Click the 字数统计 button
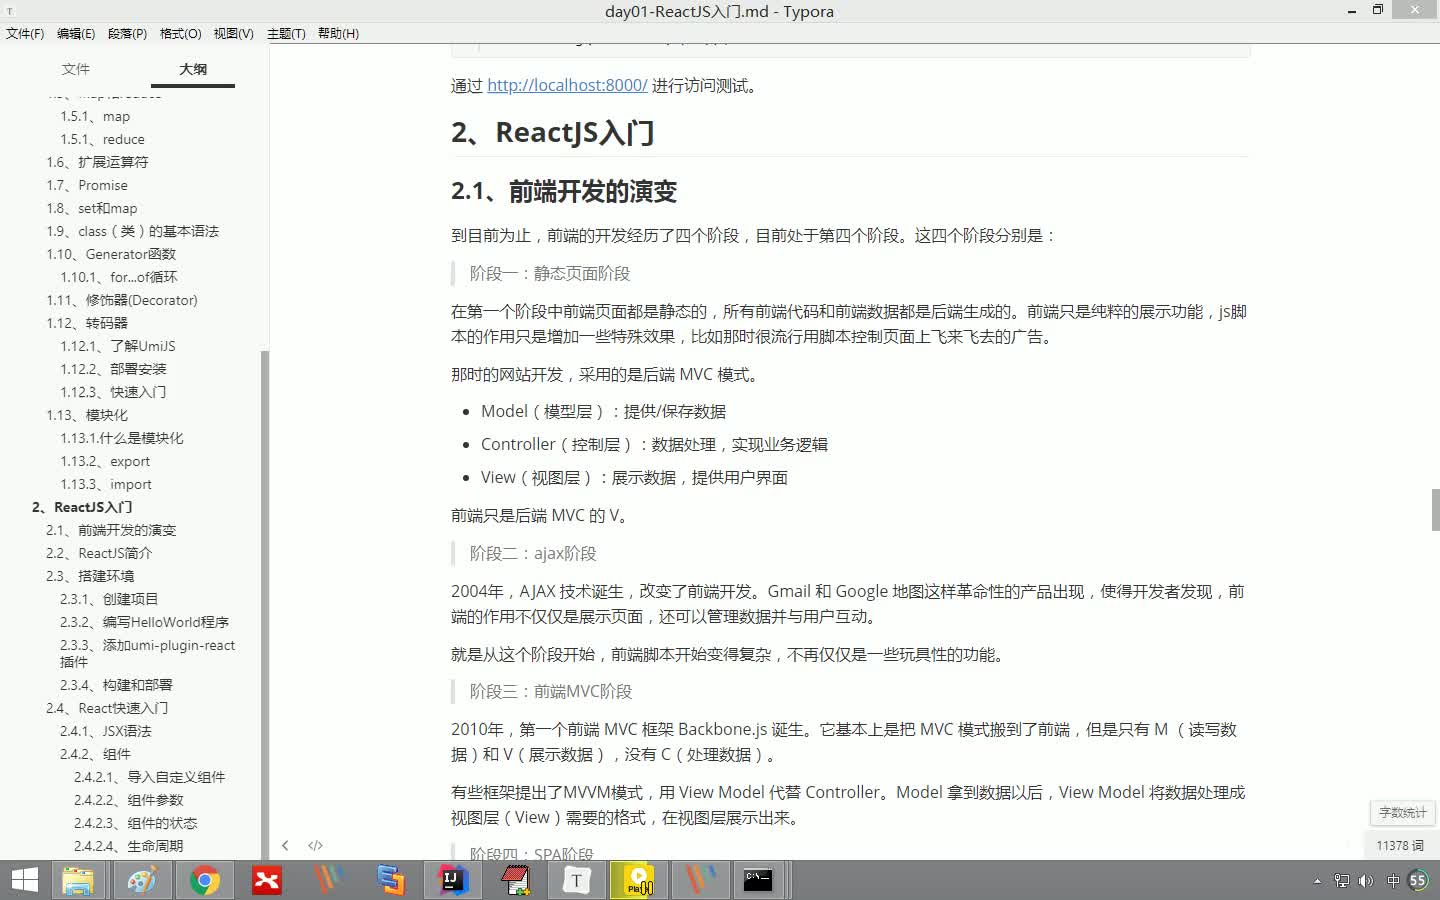The width and height of the screenshot is (1440, 900). click(1402, 812)
